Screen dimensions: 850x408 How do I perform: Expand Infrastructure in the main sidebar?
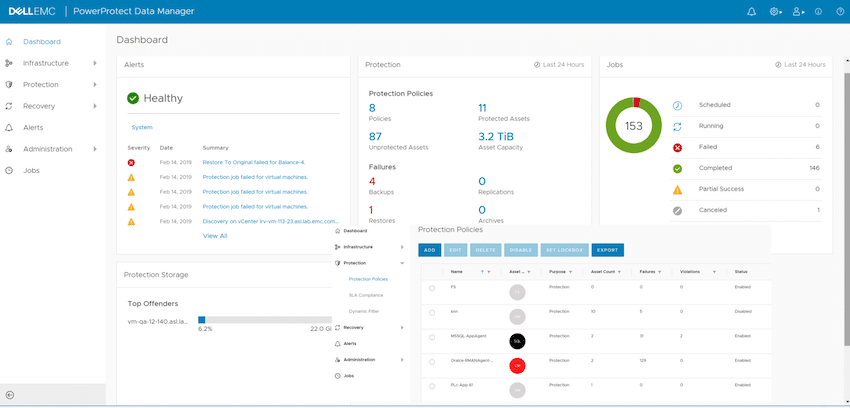pos(94,63)
